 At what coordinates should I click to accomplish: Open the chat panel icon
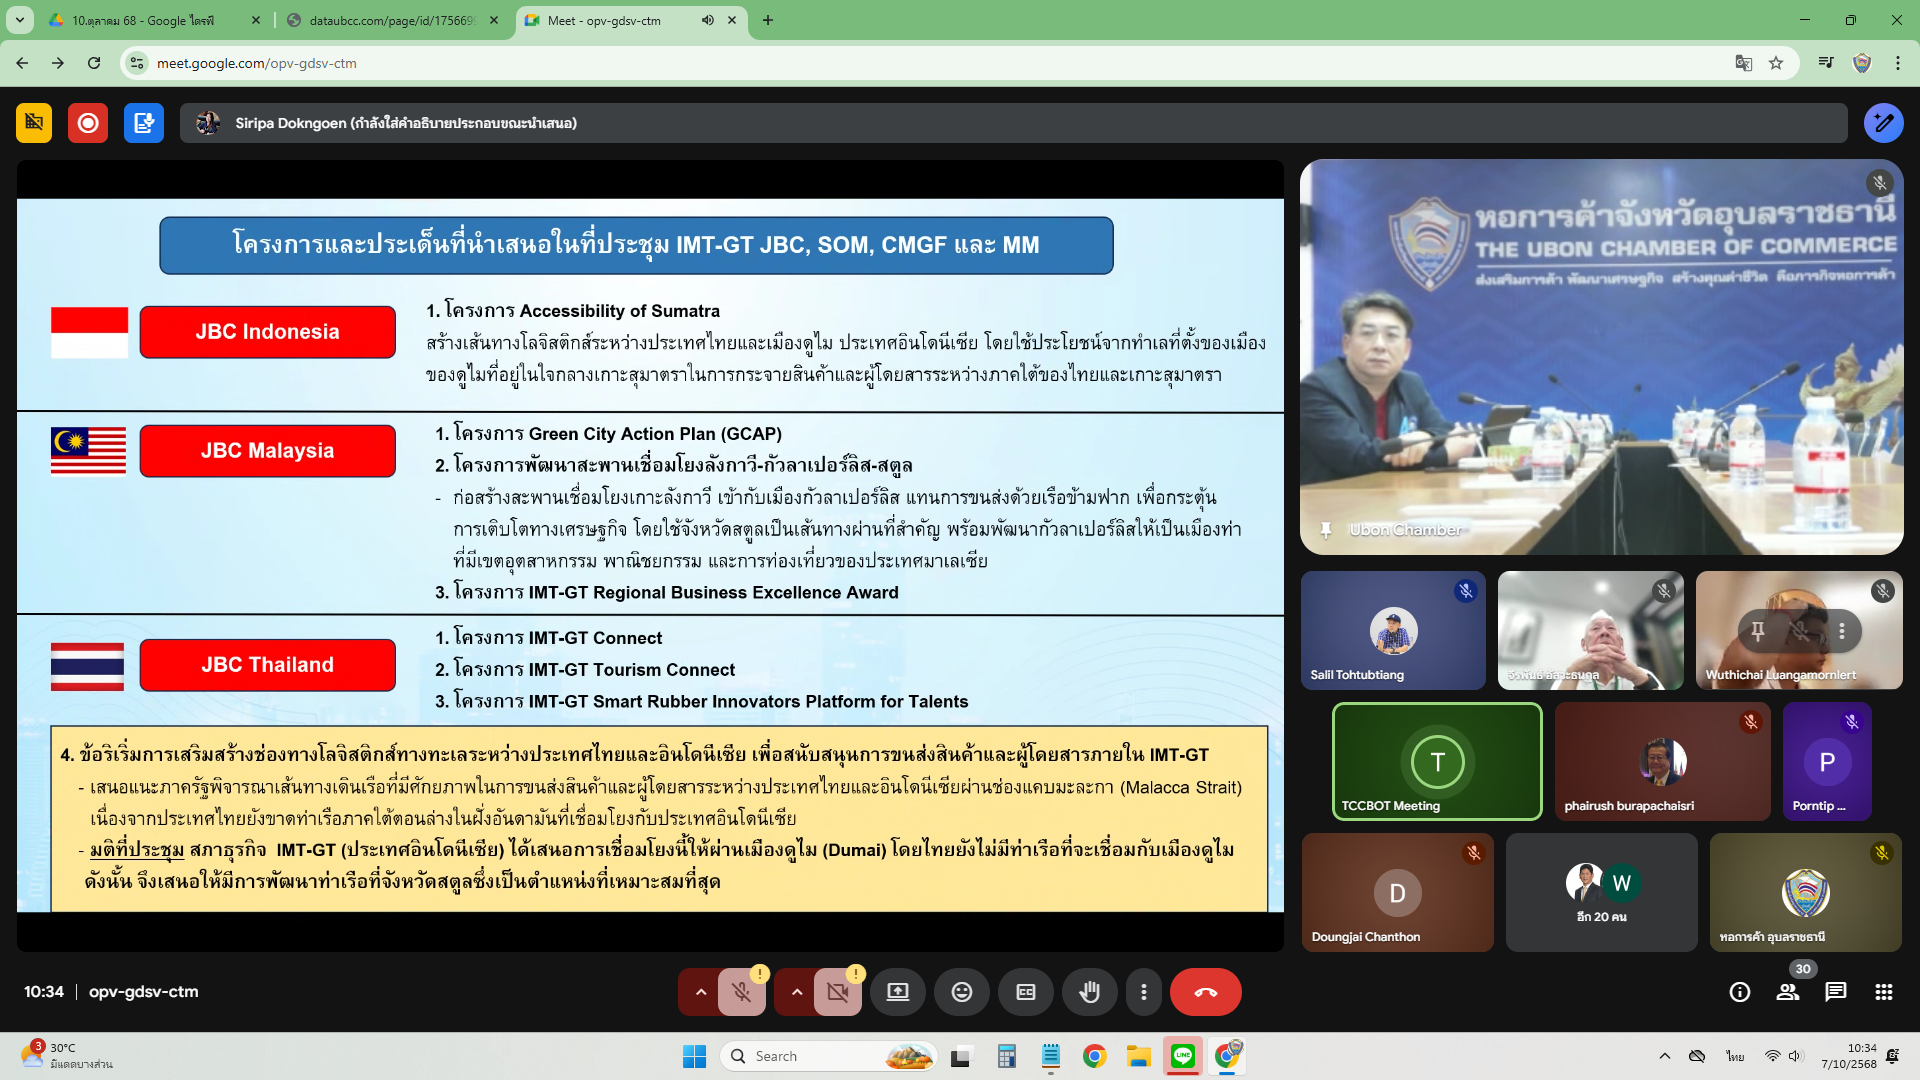[1836, 992]
